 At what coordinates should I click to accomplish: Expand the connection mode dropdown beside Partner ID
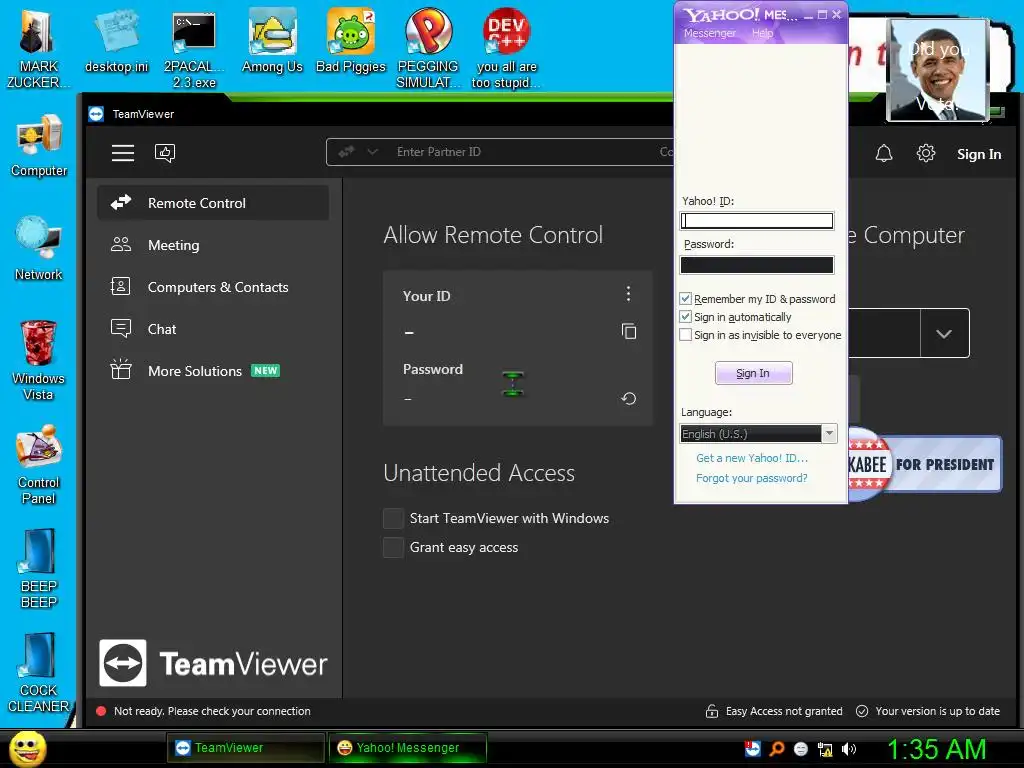click(372, 152)
